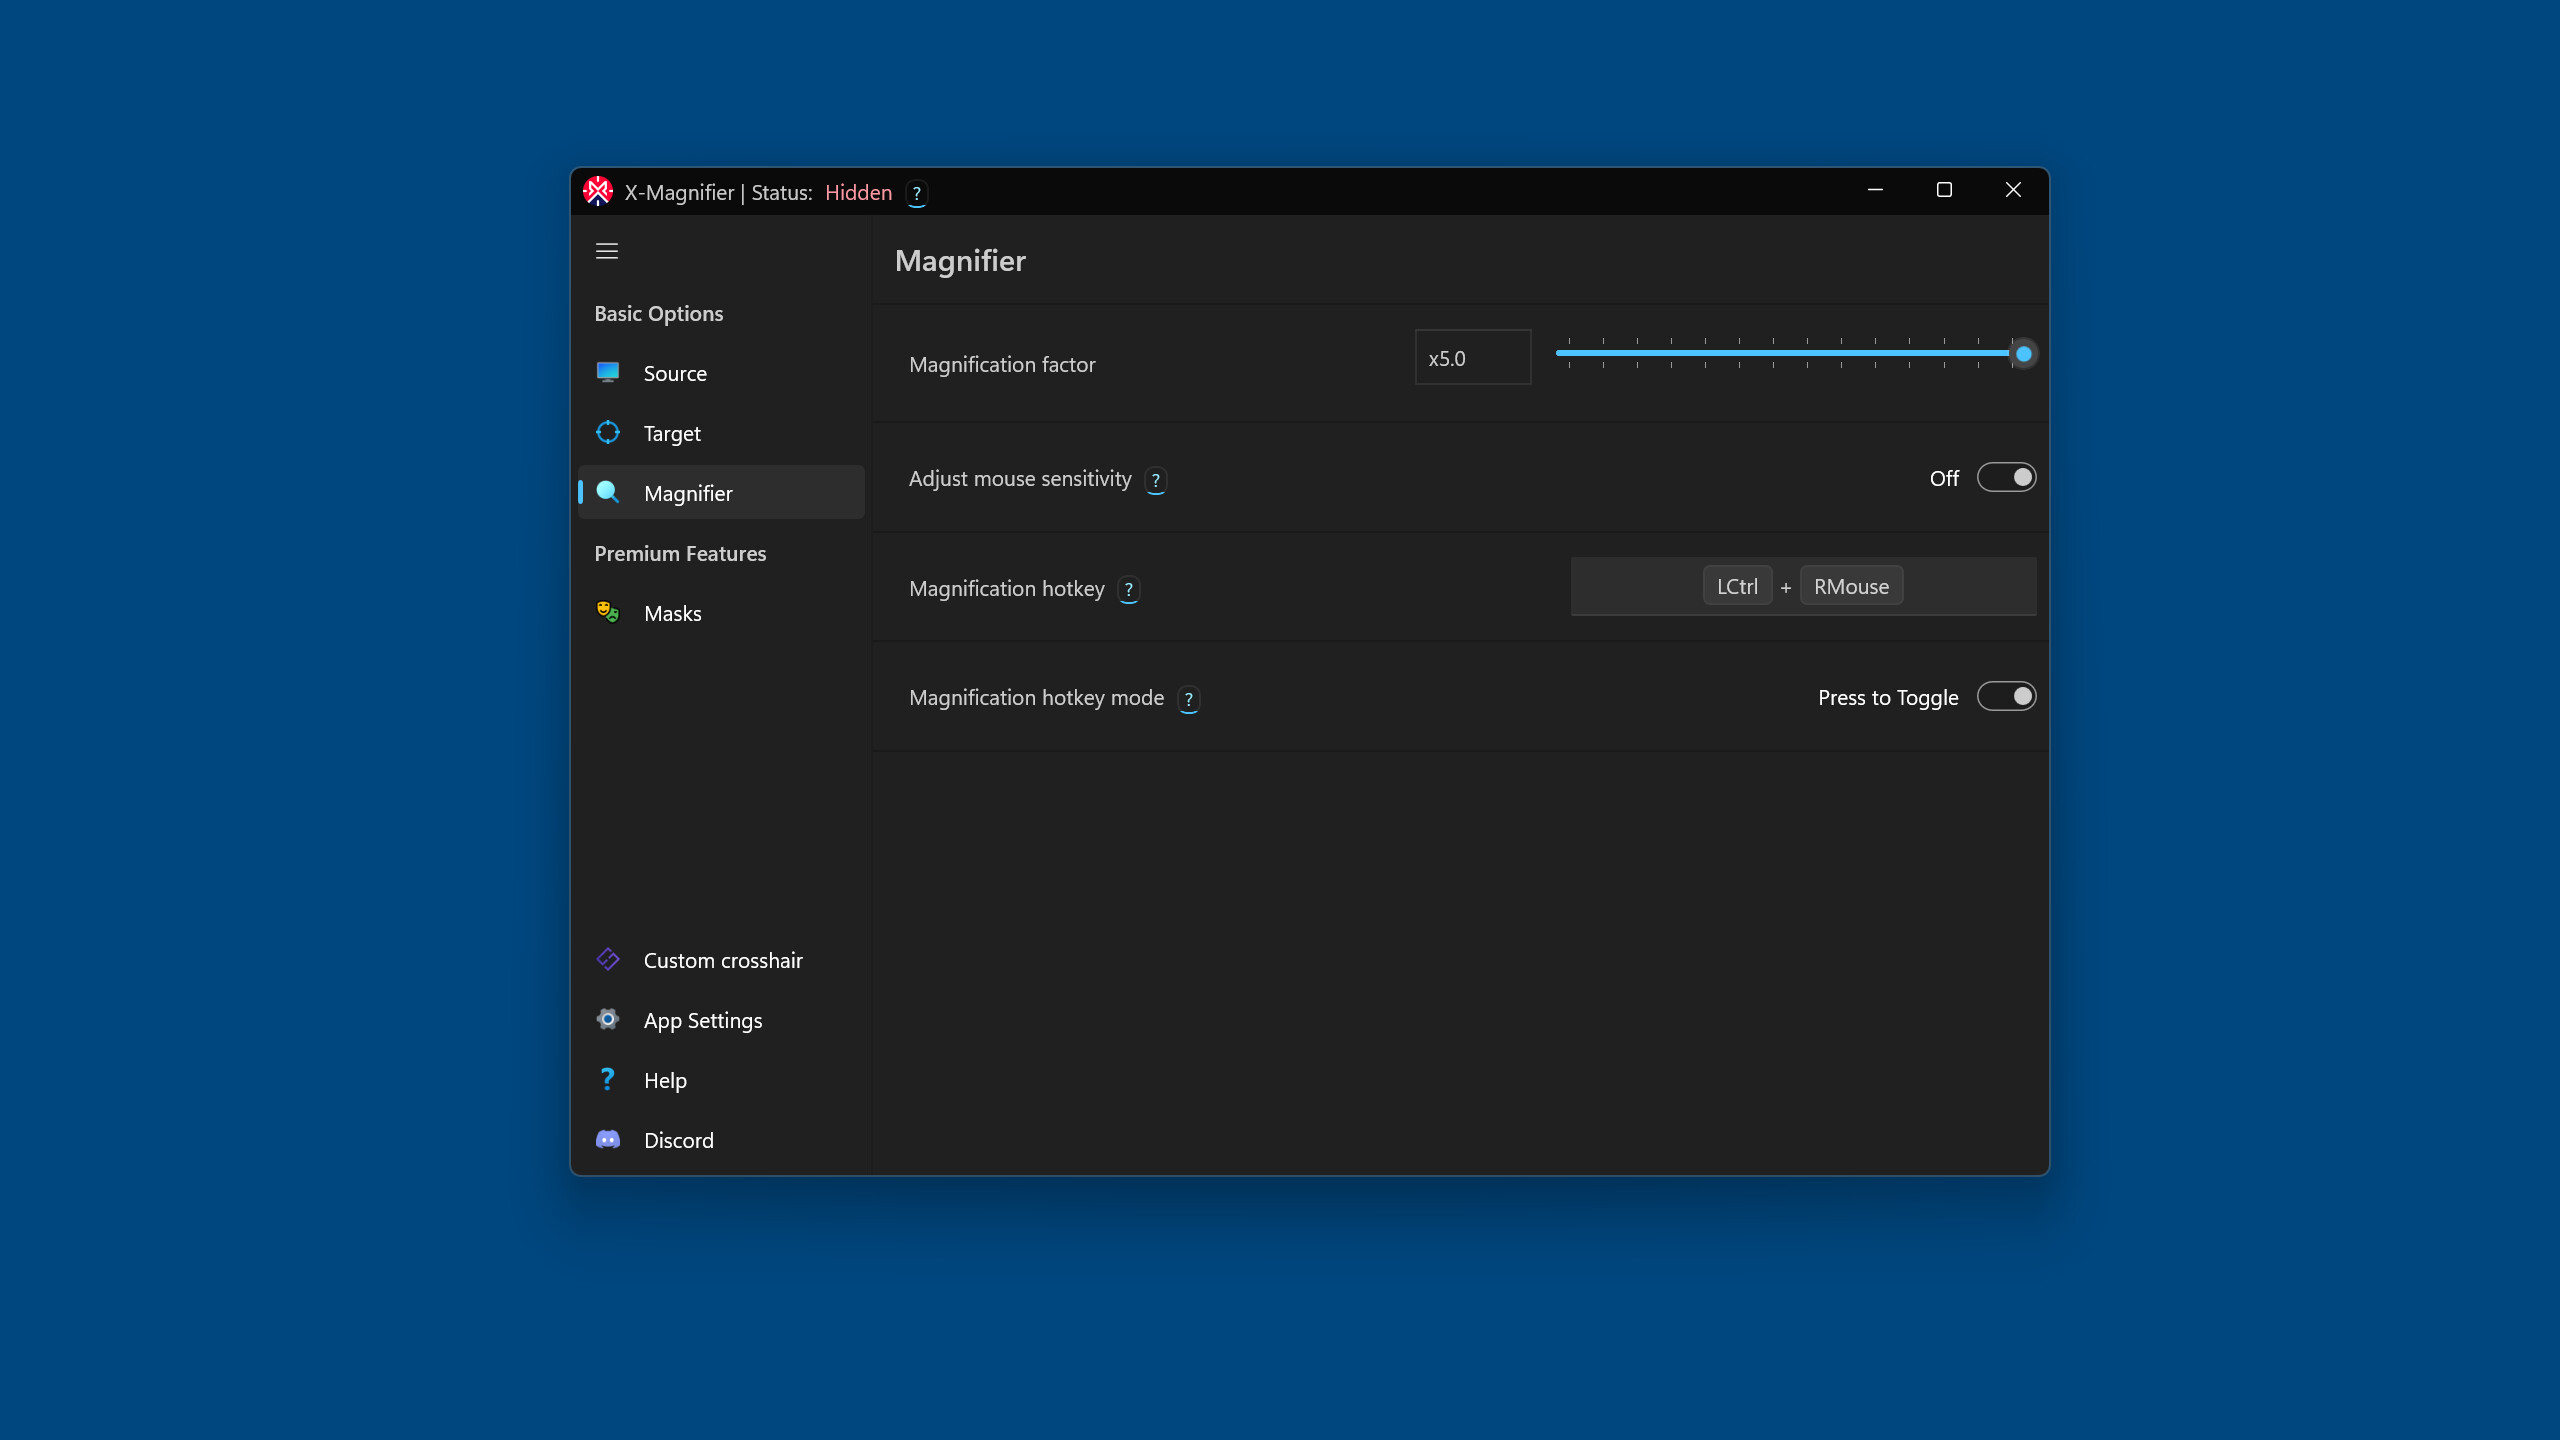This screenshot has width=2560, height=1440.
Task: Open the Target settings icon
Action: [x=608, y=432]
